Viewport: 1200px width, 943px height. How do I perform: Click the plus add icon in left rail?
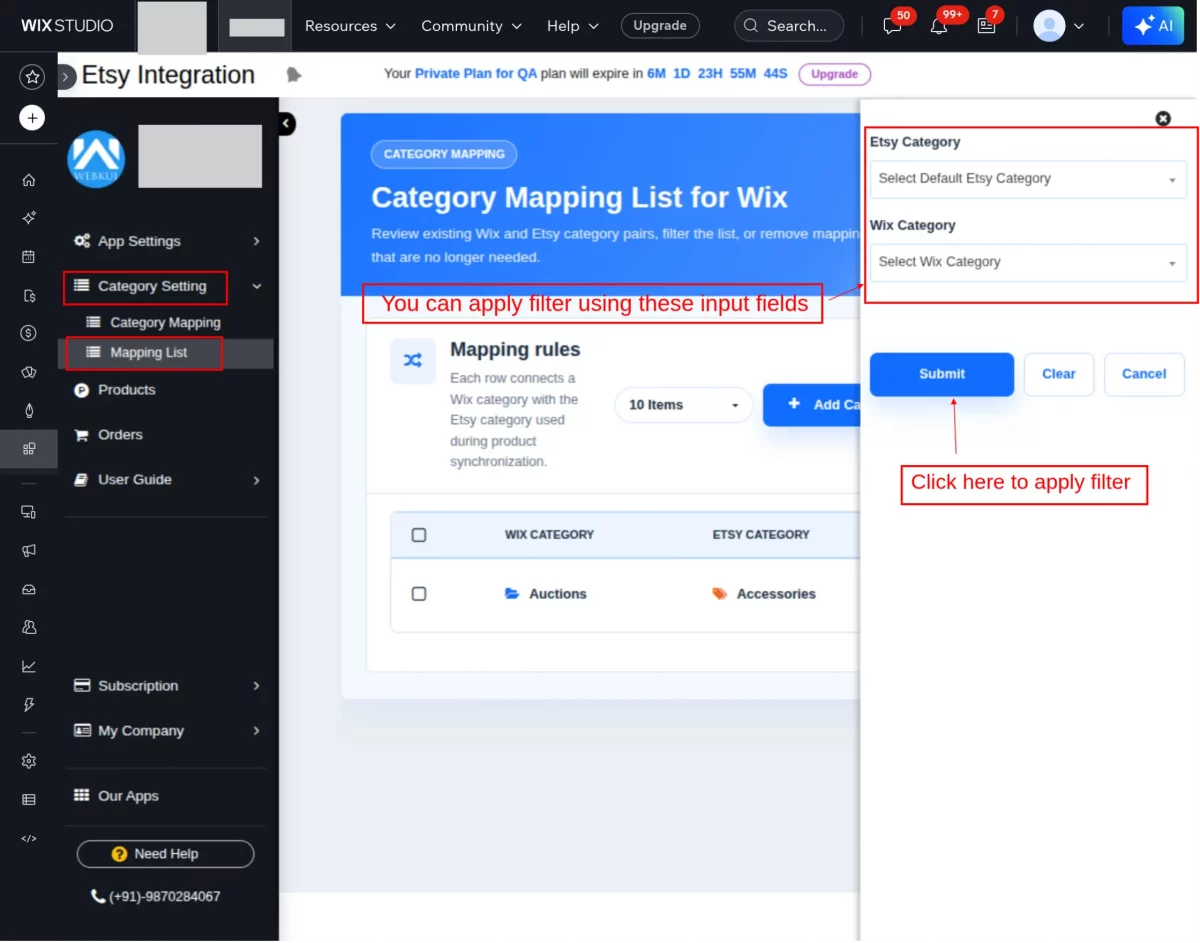click(x=32, y=118)
